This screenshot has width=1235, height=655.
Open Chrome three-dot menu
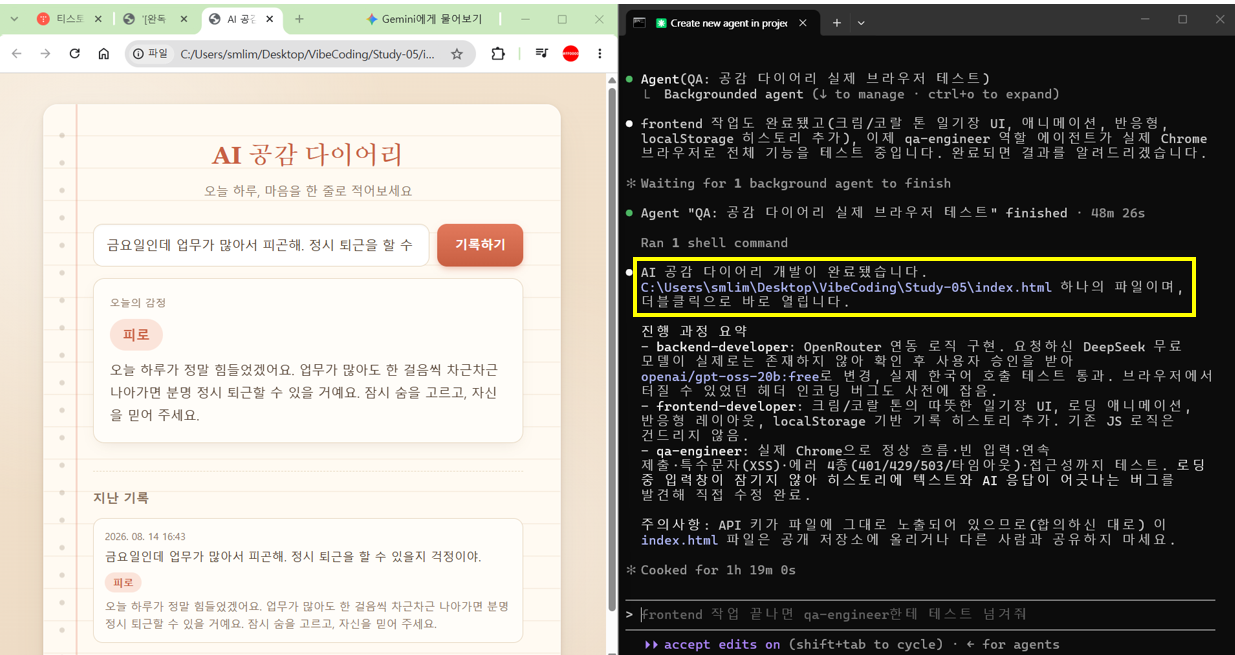coord(600,54)
